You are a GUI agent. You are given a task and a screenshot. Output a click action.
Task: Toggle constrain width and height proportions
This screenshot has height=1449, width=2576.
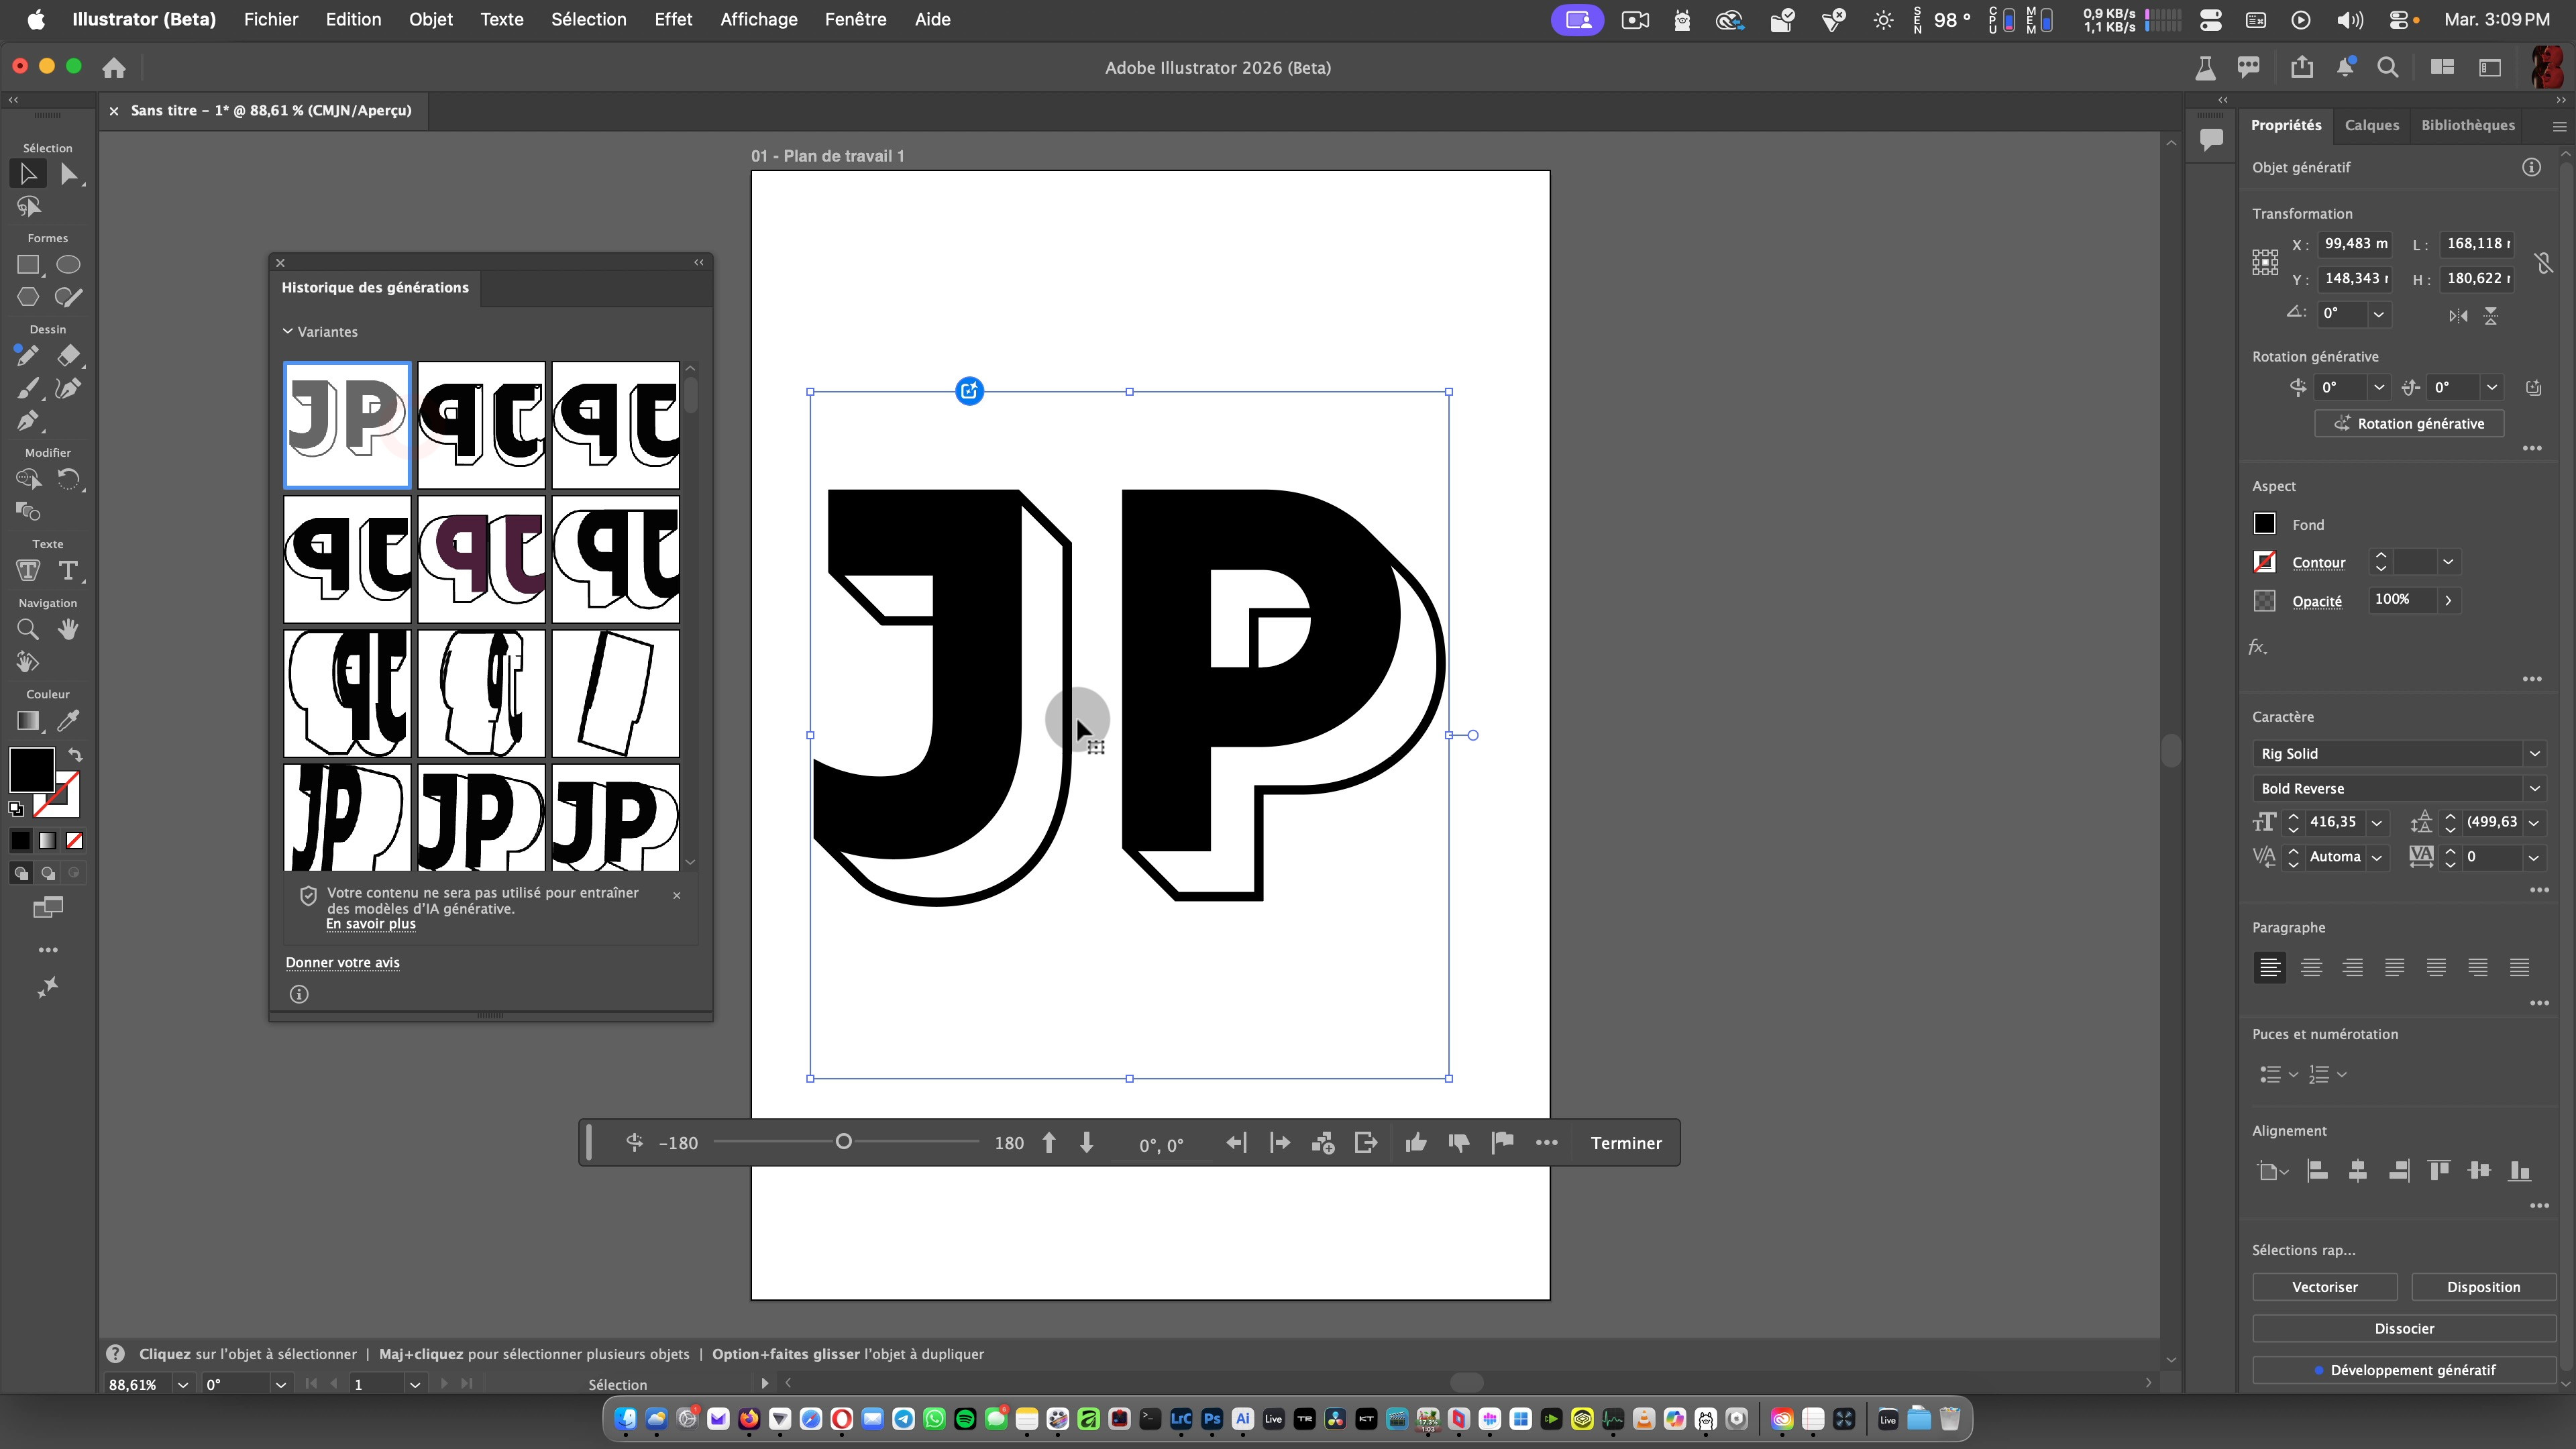(x=2543, y=262)
